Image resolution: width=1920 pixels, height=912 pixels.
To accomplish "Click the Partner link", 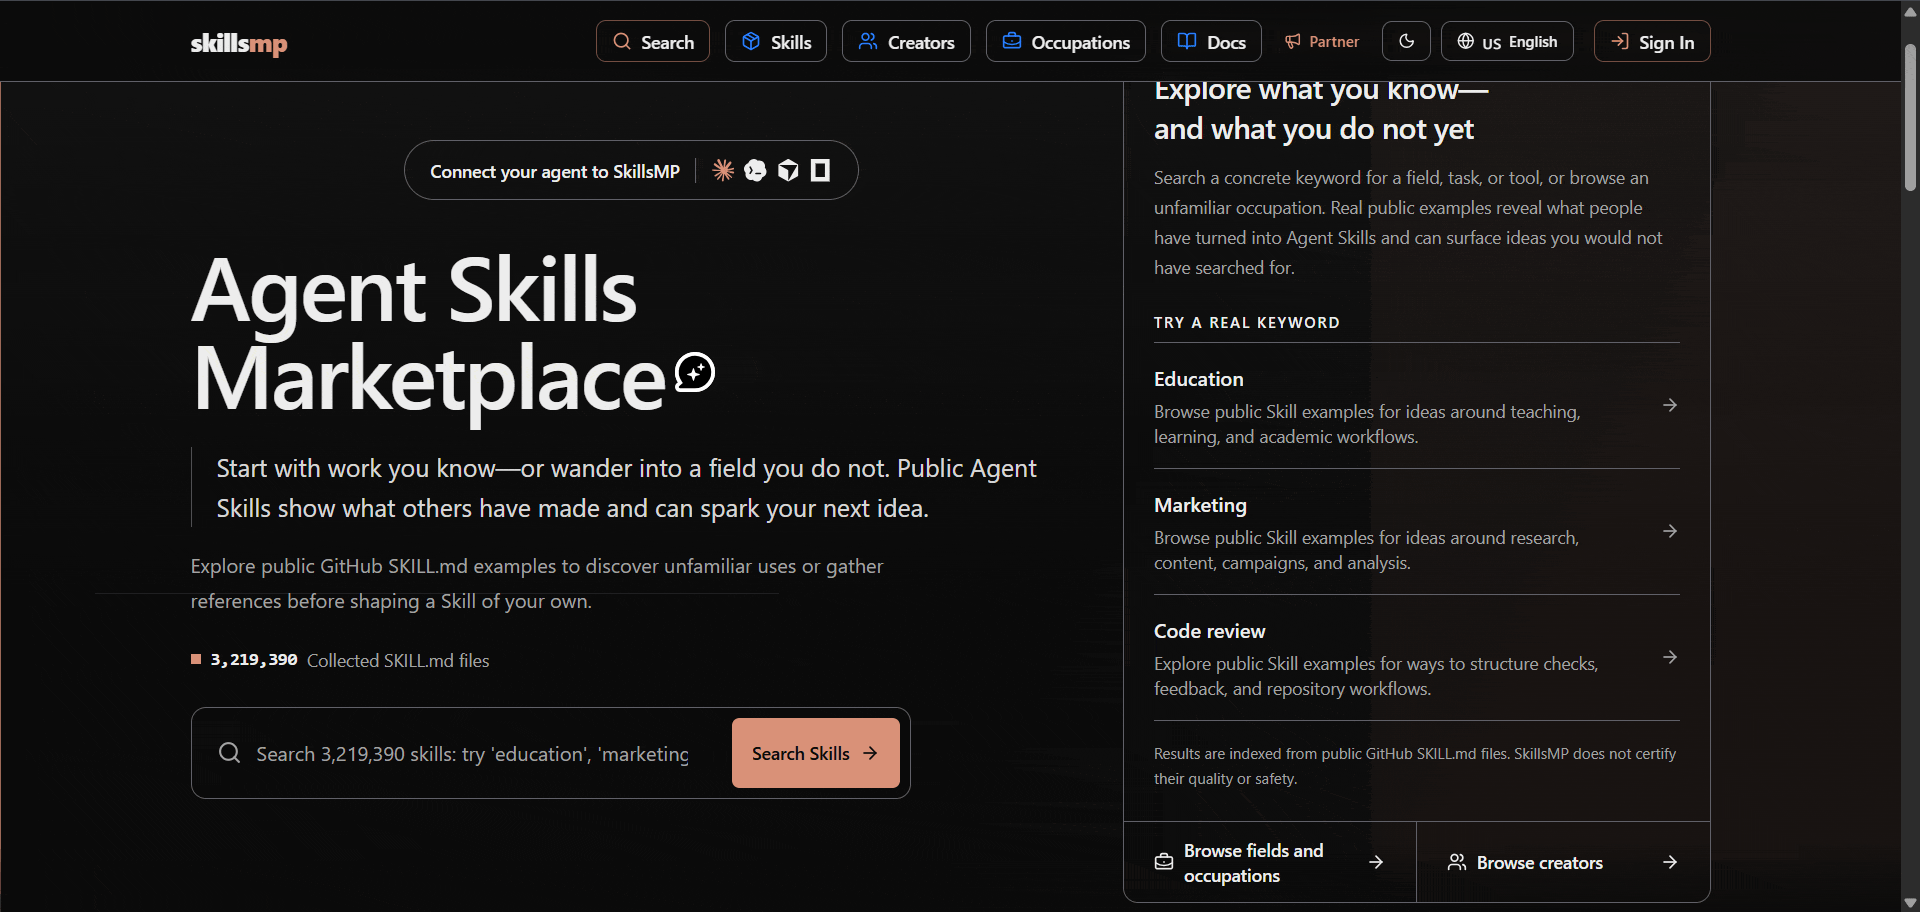I will coord(1322,42).
